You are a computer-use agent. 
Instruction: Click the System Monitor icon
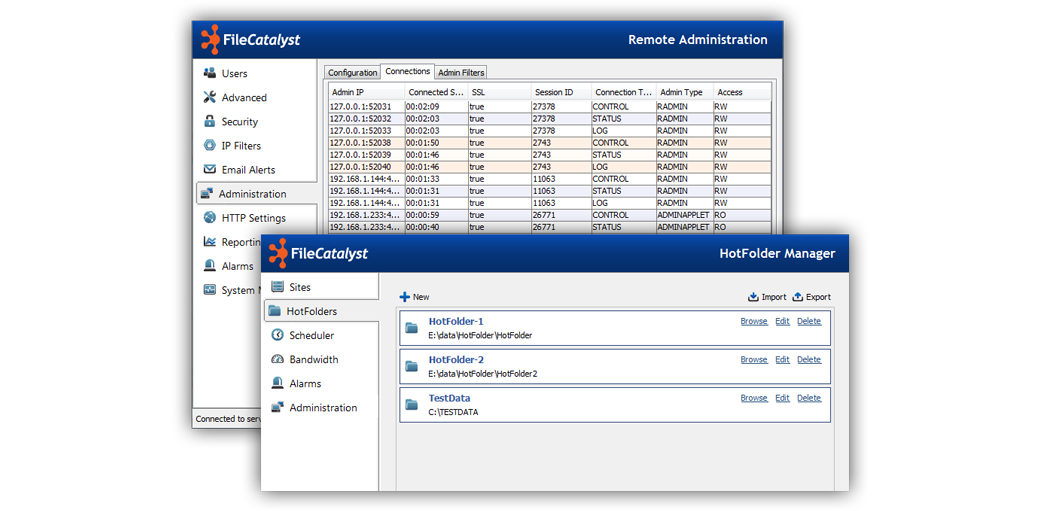point(210,290)
